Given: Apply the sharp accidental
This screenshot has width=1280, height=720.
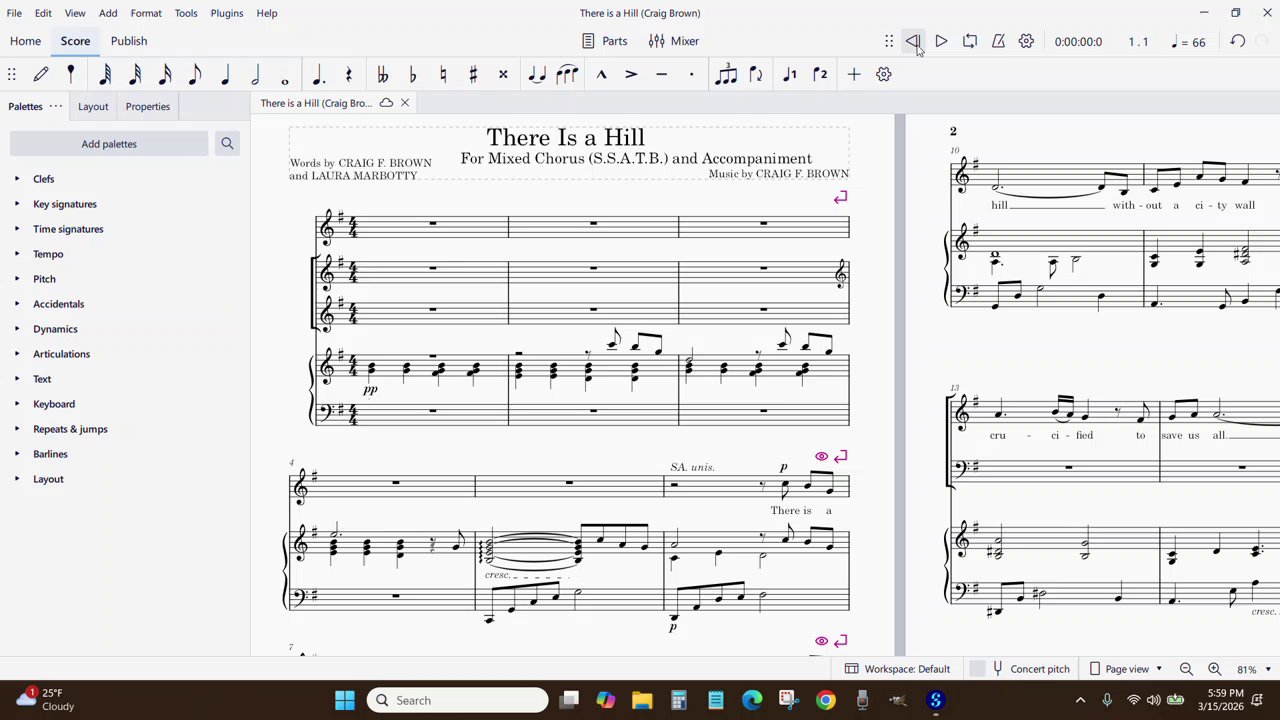Looking at the screenshot, I should point(473,74).
